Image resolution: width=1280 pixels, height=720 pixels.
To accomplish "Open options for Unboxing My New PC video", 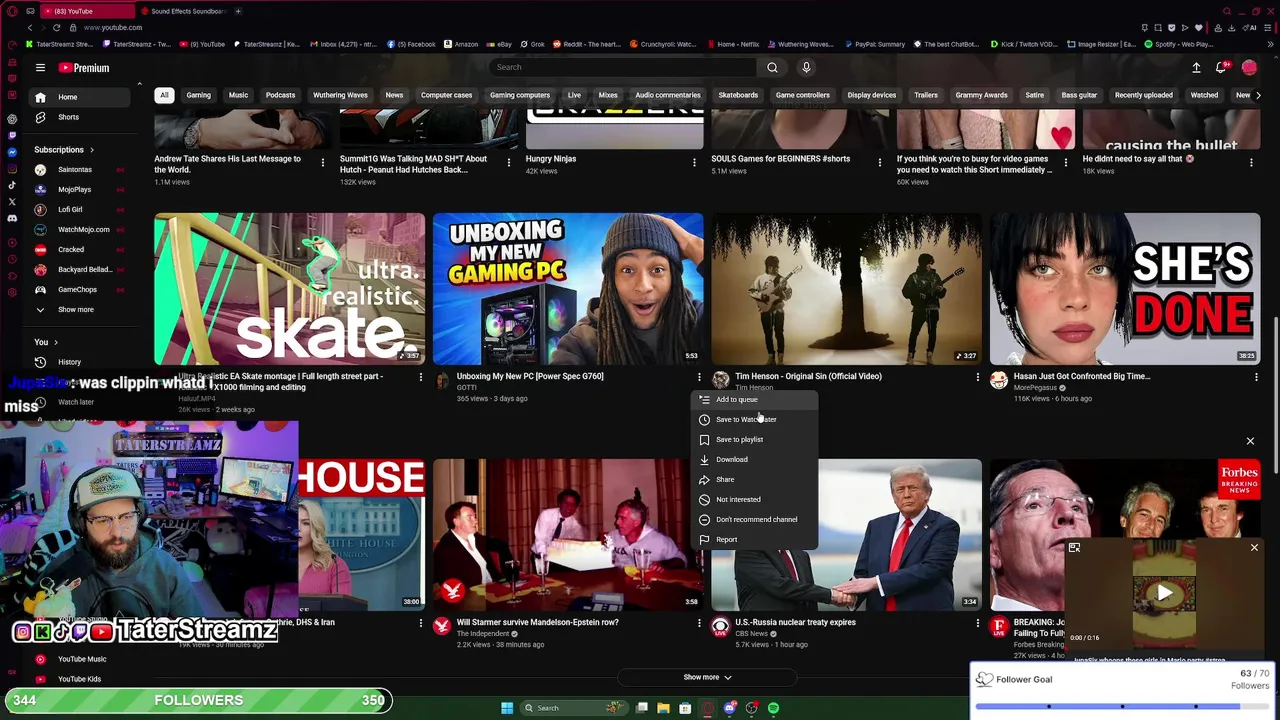I will [699, 377].
